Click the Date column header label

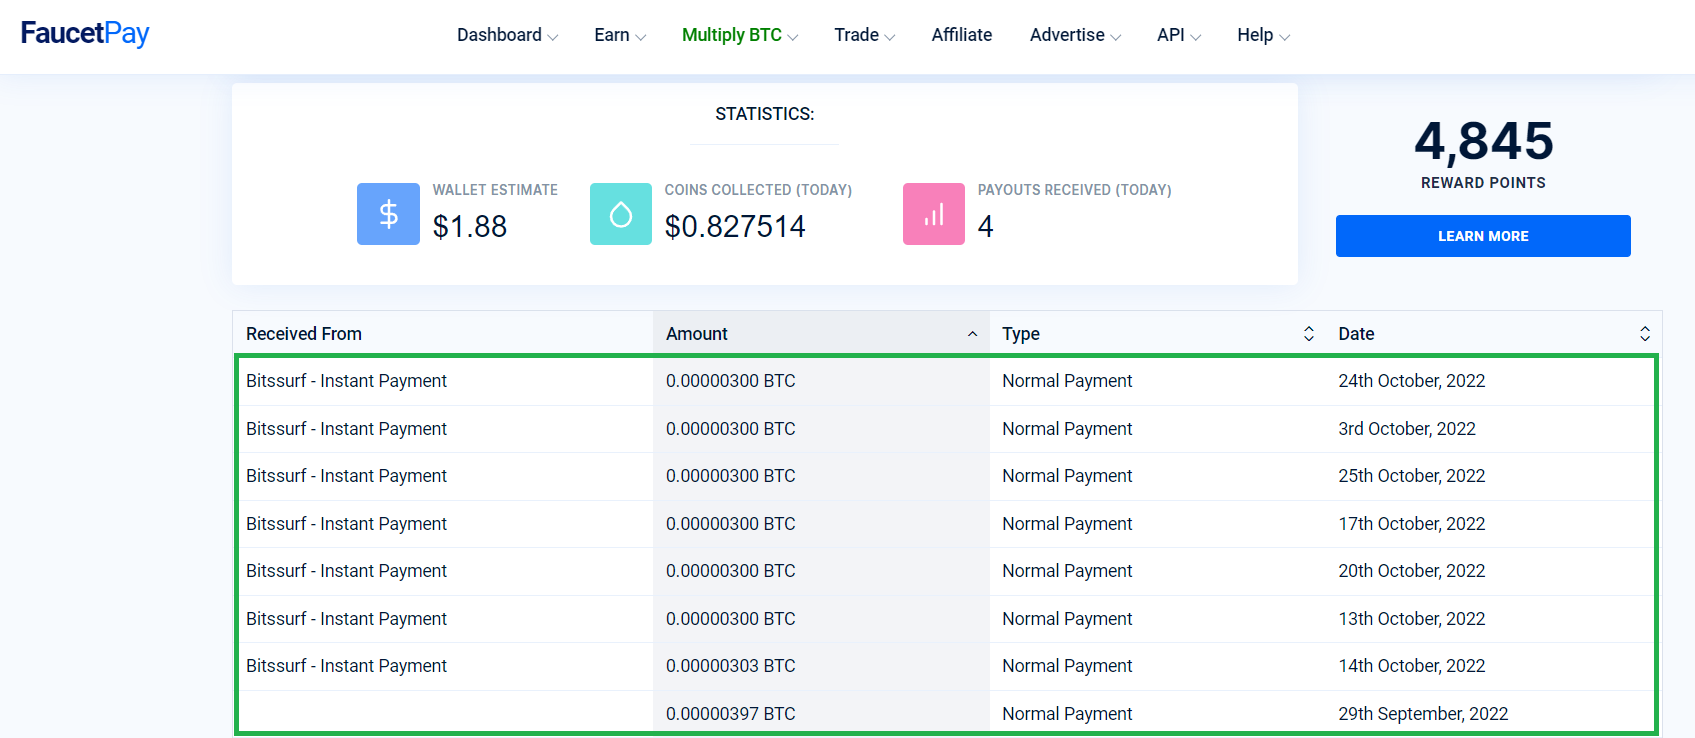click(1356, 334)
